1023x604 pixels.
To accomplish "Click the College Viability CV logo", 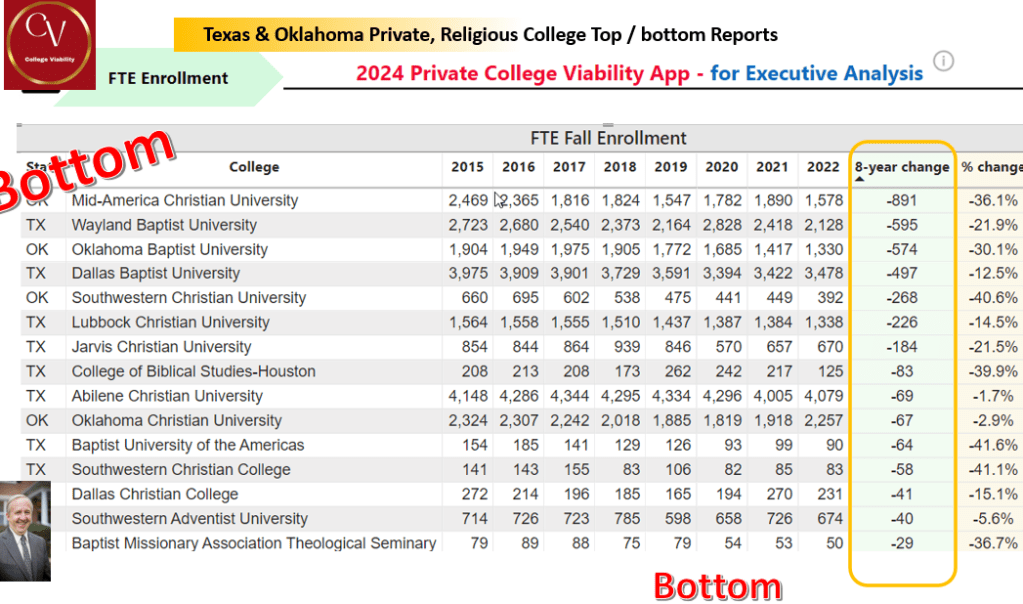I will [x=49, y=45].
